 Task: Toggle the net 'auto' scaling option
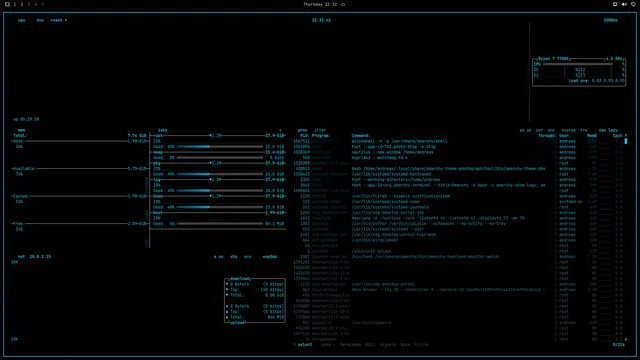pos(233,257)
